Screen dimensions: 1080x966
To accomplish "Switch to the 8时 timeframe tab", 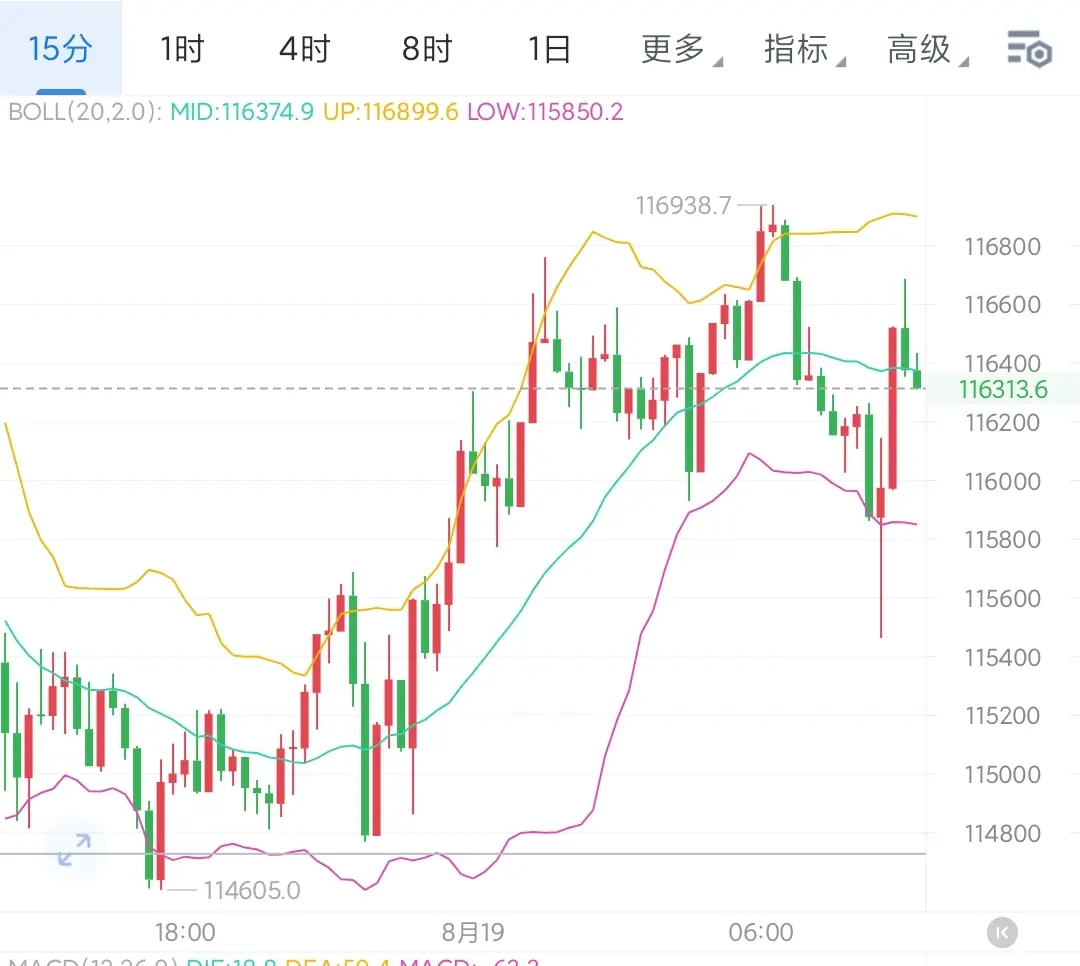I will (427, 49).
